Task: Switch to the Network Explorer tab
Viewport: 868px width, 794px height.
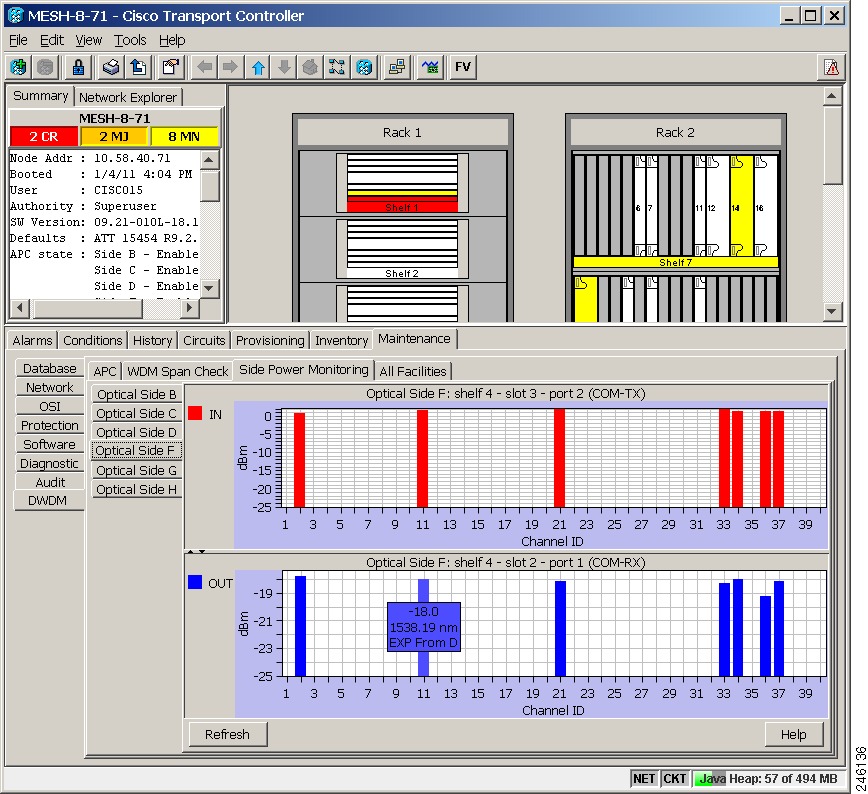Action: tap(128, 97)
